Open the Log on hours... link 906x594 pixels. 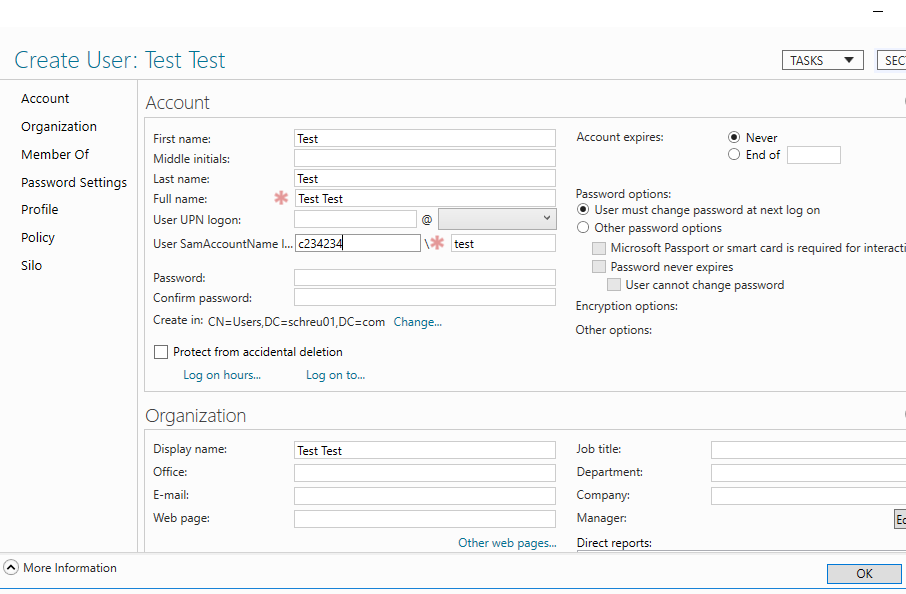click(222, 375)
